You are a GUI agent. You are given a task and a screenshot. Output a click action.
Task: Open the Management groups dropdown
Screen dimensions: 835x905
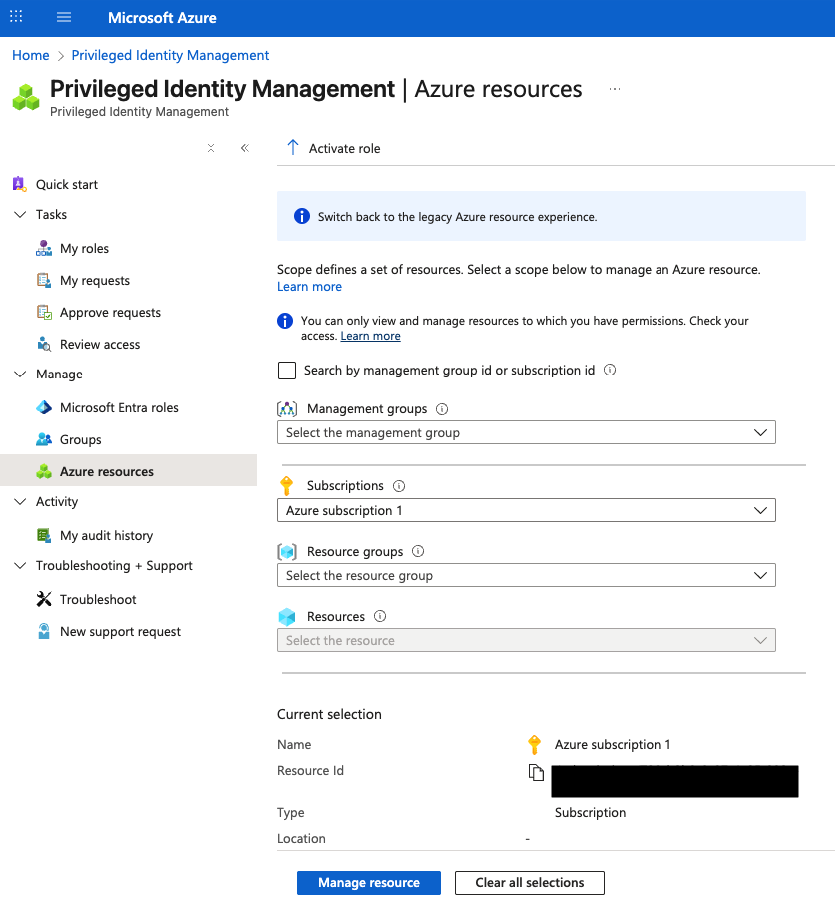pyautogui.click(x=526, y=433)
